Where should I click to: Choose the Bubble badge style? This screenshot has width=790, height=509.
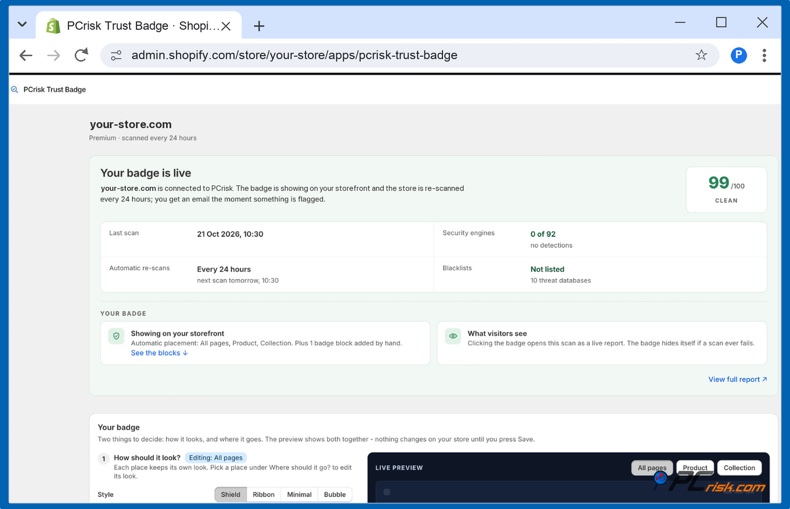(x=335, y=494)
